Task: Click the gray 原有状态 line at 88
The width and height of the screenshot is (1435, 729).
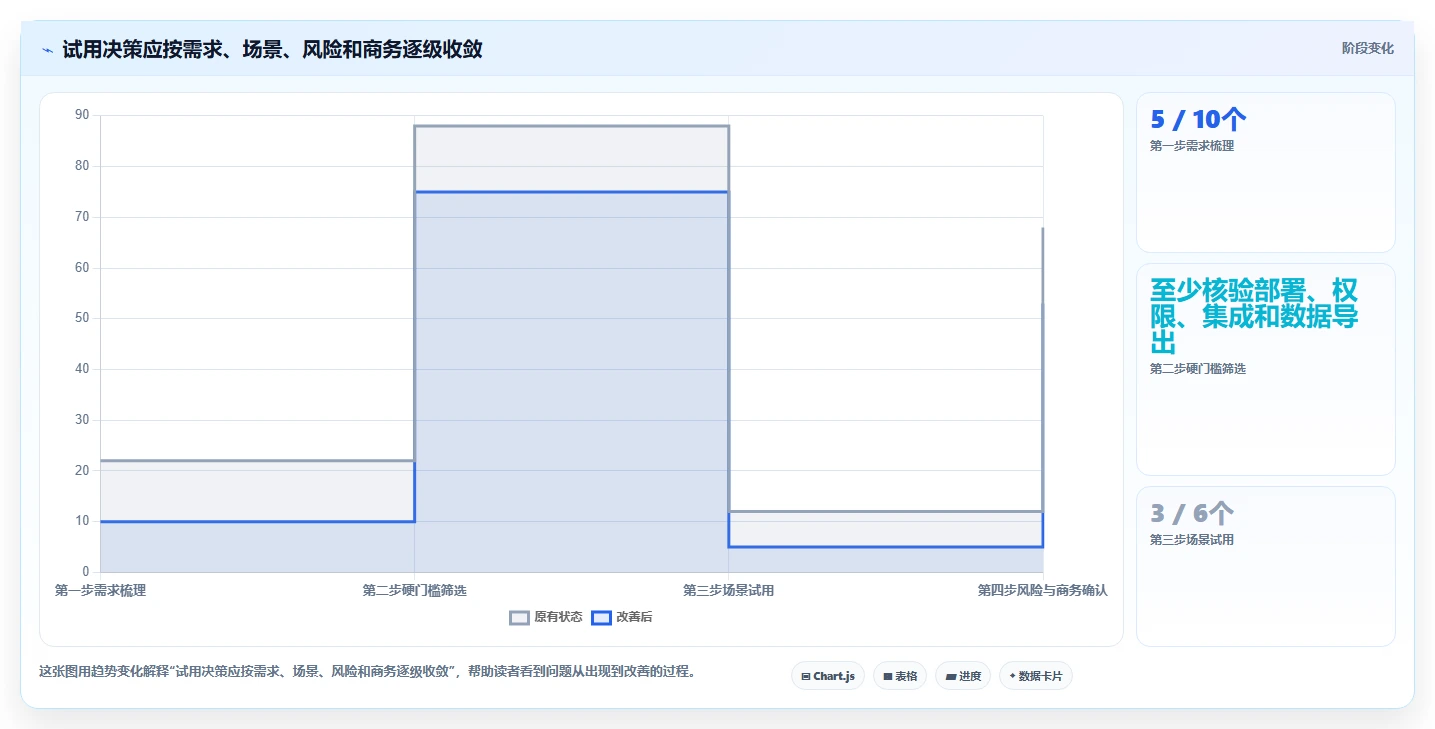Action: click(571, 126)
